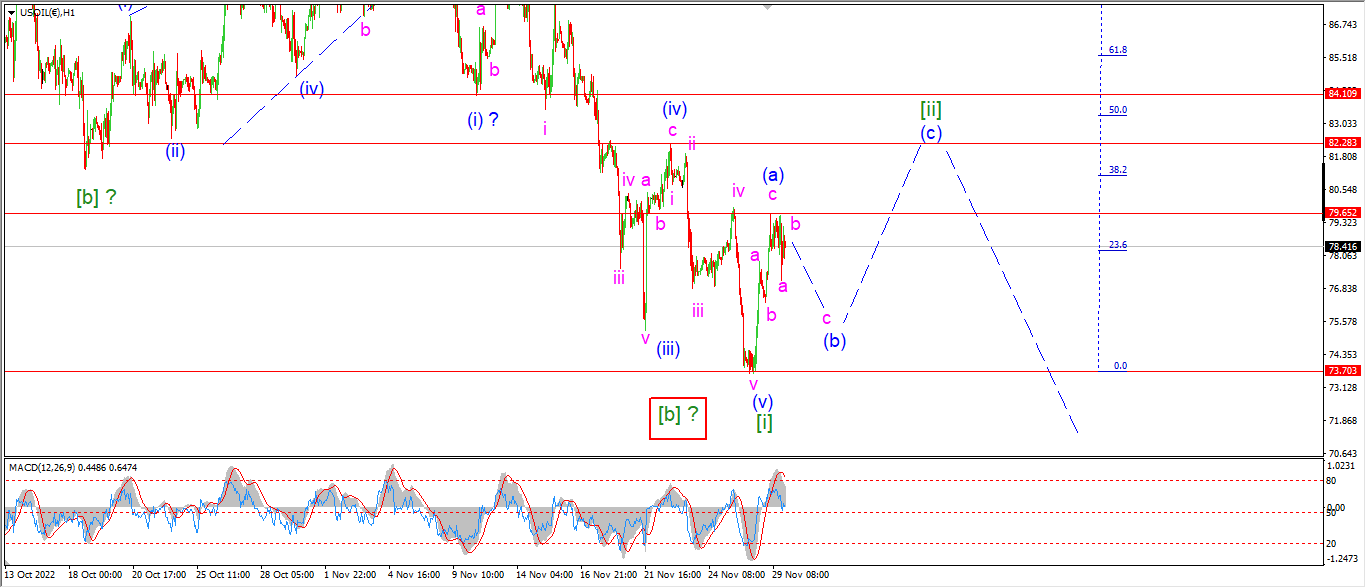Click the green [i] wave label
This screenshot has width=1366, height=588.
click(x=764, y=423)
